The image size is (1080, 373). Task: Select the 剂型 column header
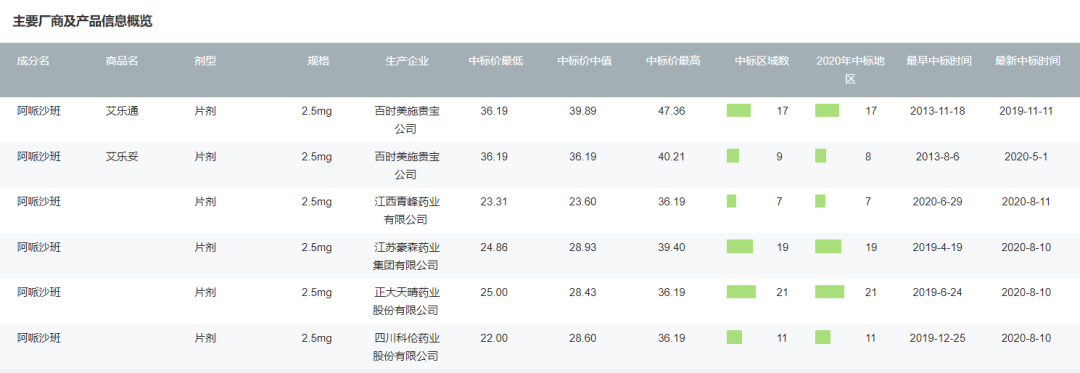point(205,61)
